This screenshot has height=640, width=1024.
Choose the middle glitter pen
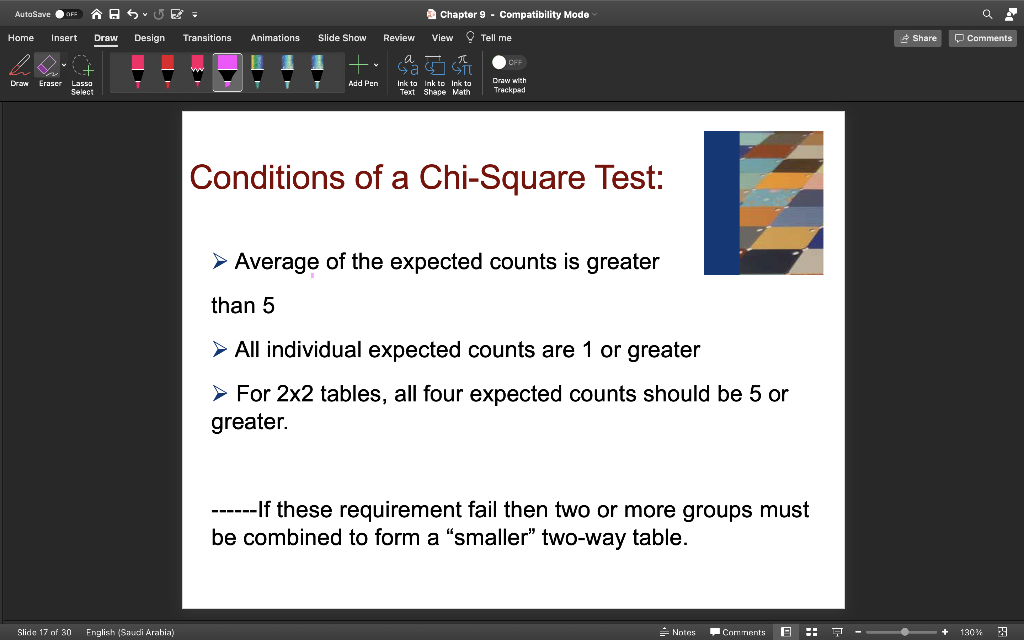pyautogui.click(x=287, y=71)
